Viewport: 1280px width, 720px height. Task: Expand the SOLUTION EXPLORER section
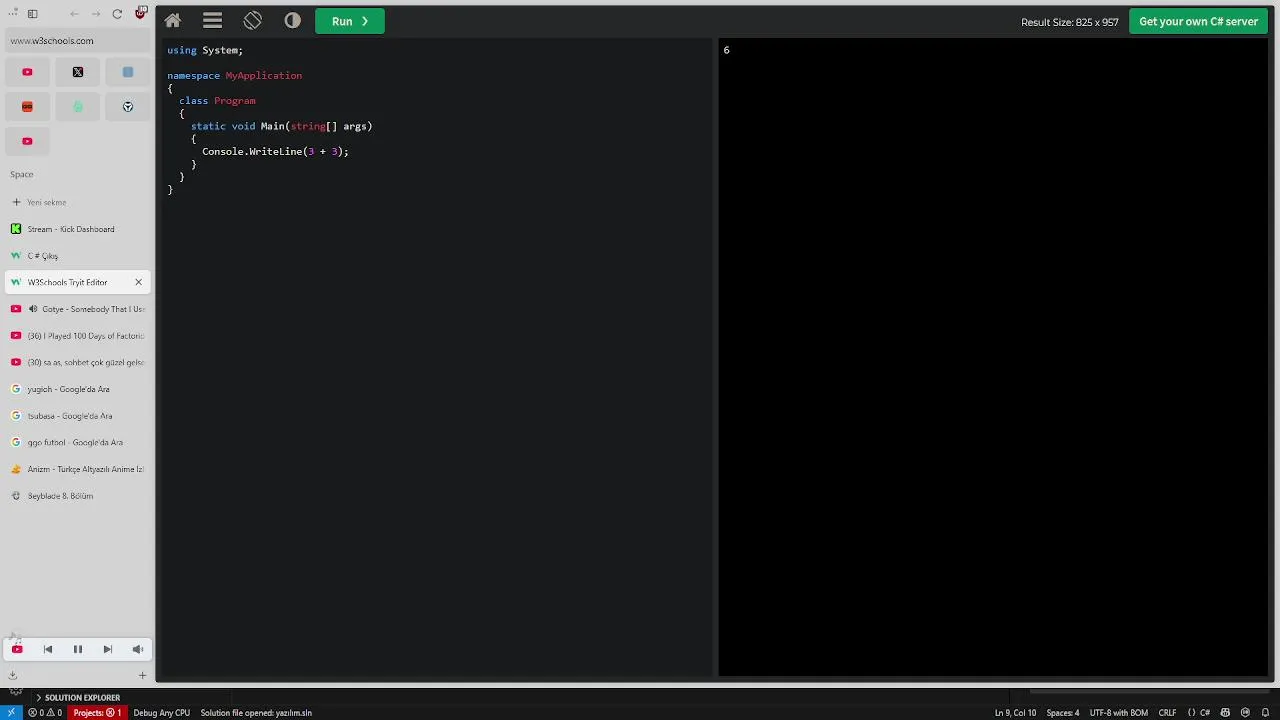[x=78, y=697]
